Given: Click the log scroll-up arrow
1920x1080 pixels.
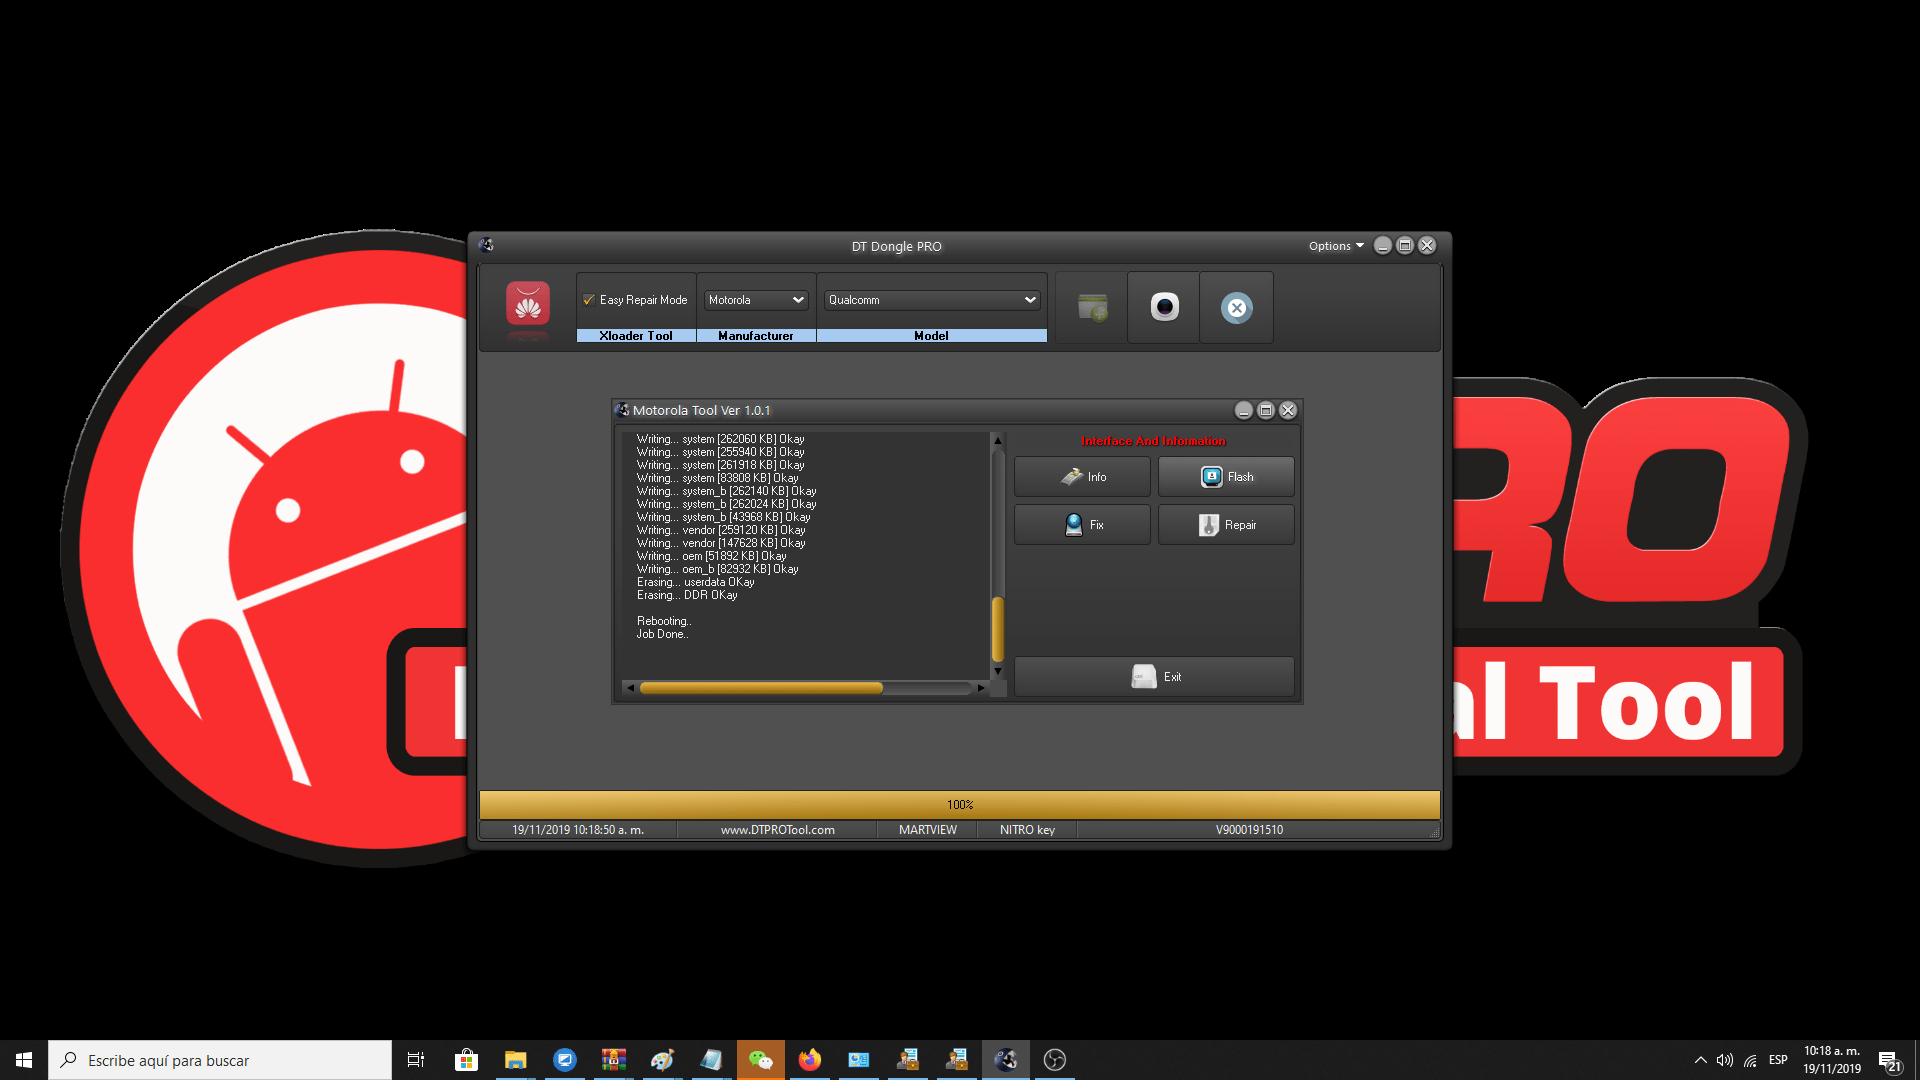Looking at the screenshot, I should pyautogui.click(x=997, y=441).
